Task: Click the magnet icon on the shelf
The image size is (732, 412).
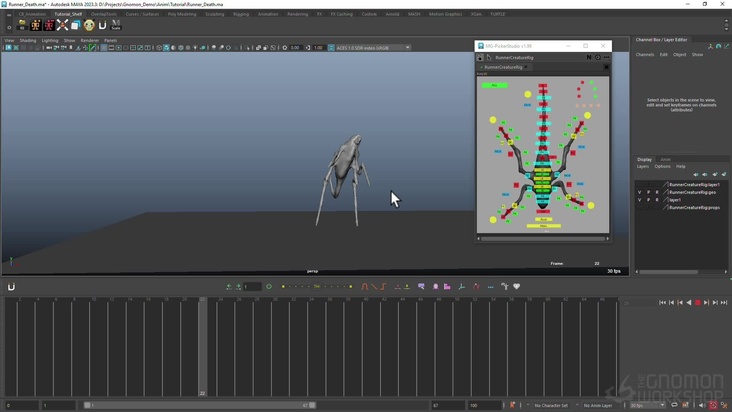Action: pyautogui.click(x=102, y=25)
